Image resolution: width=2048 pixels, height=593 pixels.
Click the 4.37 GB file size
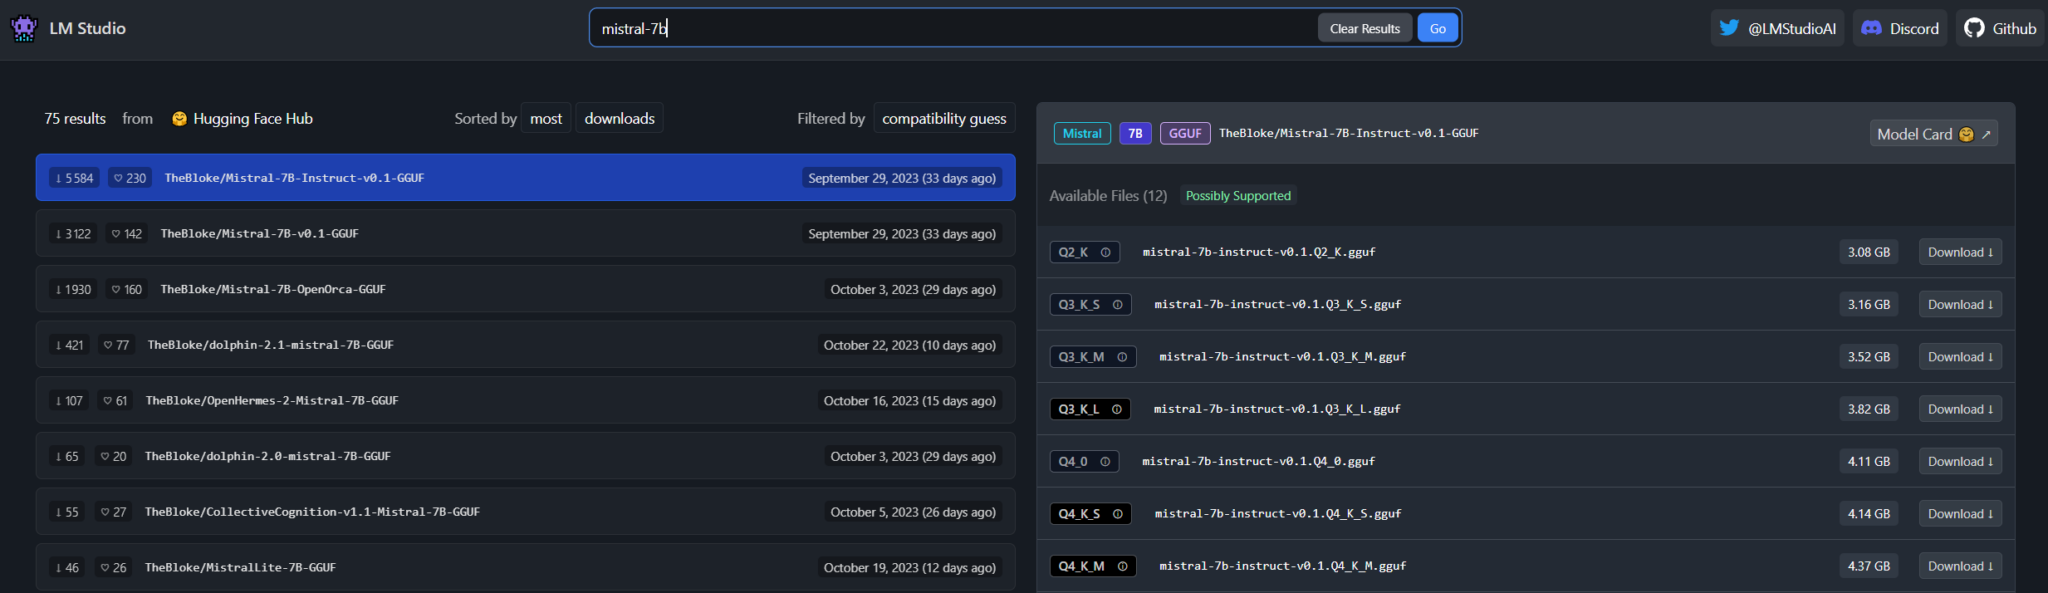click(x=1869, y=566)
